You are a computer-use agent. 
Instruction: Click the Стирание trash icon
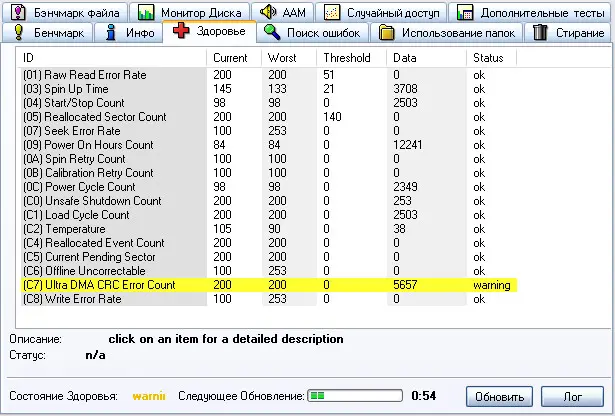point(541,33)
